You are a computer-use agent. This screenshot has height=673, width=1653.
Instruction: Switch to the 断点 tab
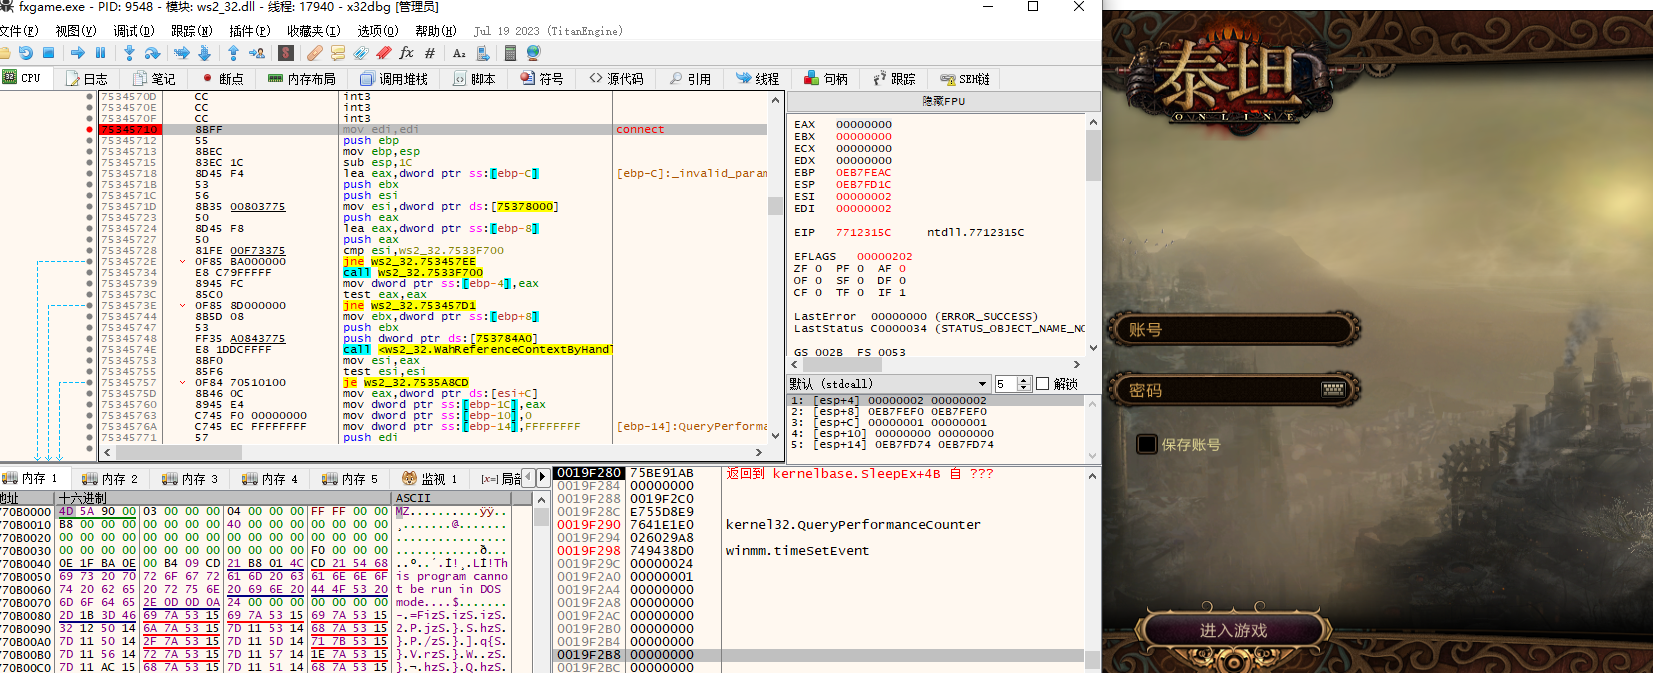point(223,79)
